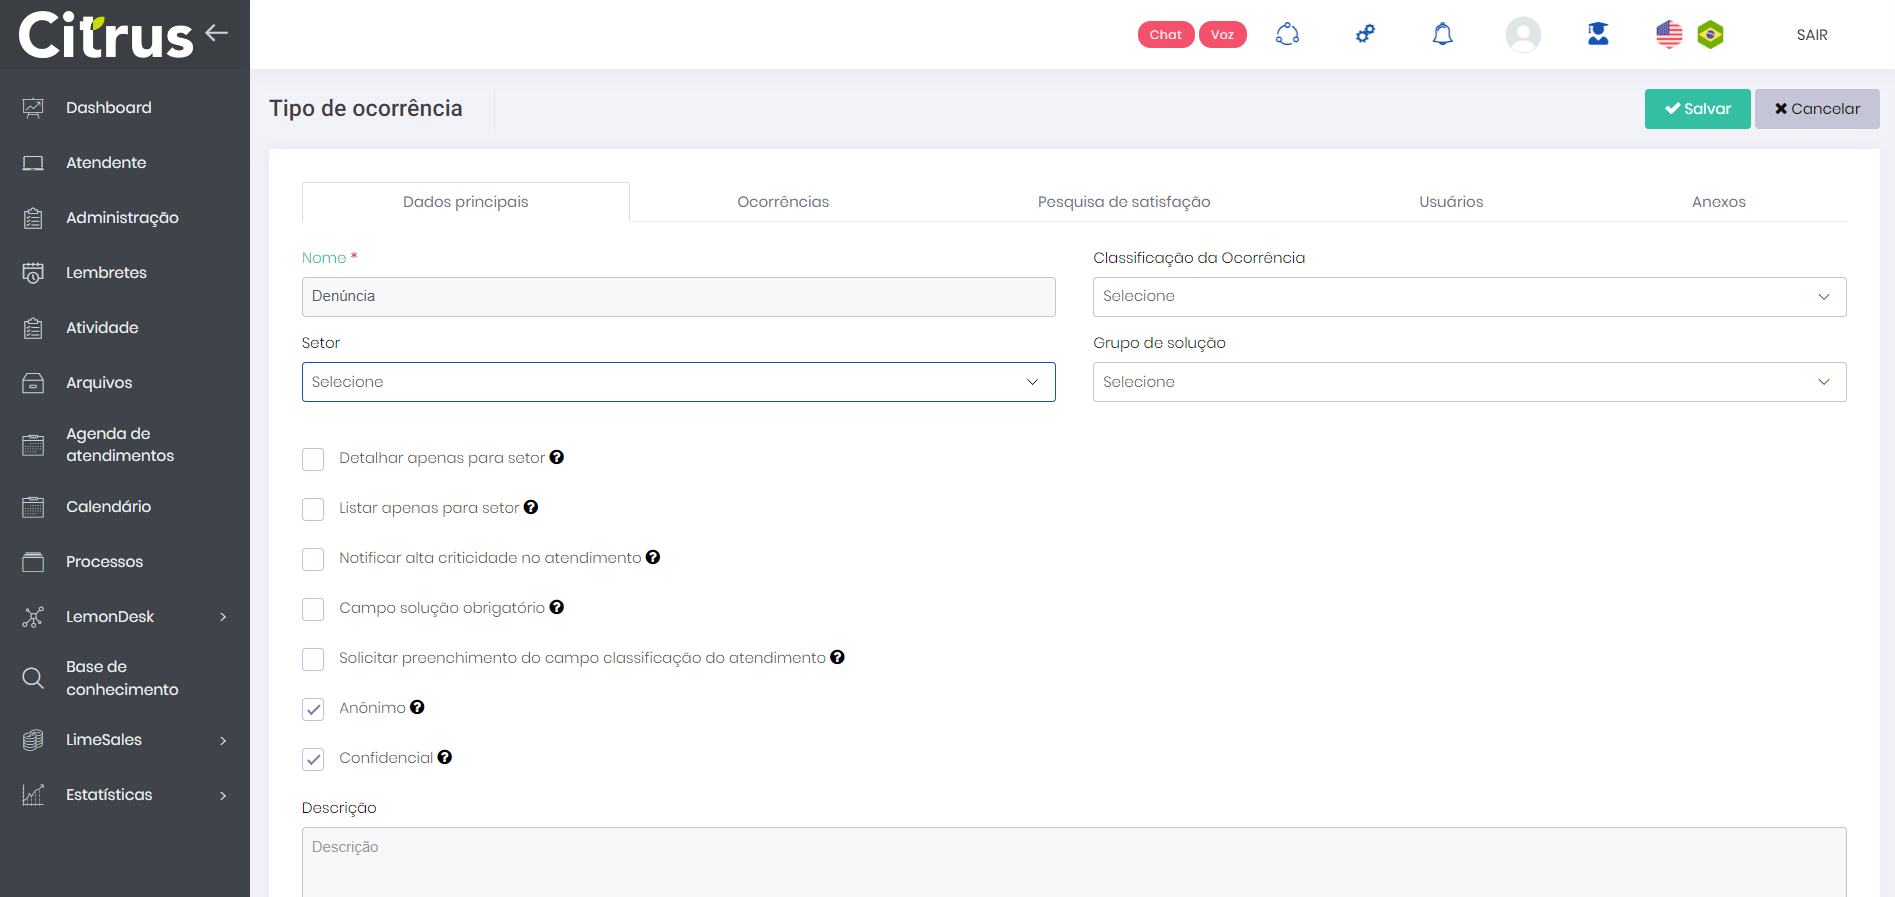The width and height of the screenshot is (1895, 897).
Task: Click the notification bell icon
Action: 1442,35
